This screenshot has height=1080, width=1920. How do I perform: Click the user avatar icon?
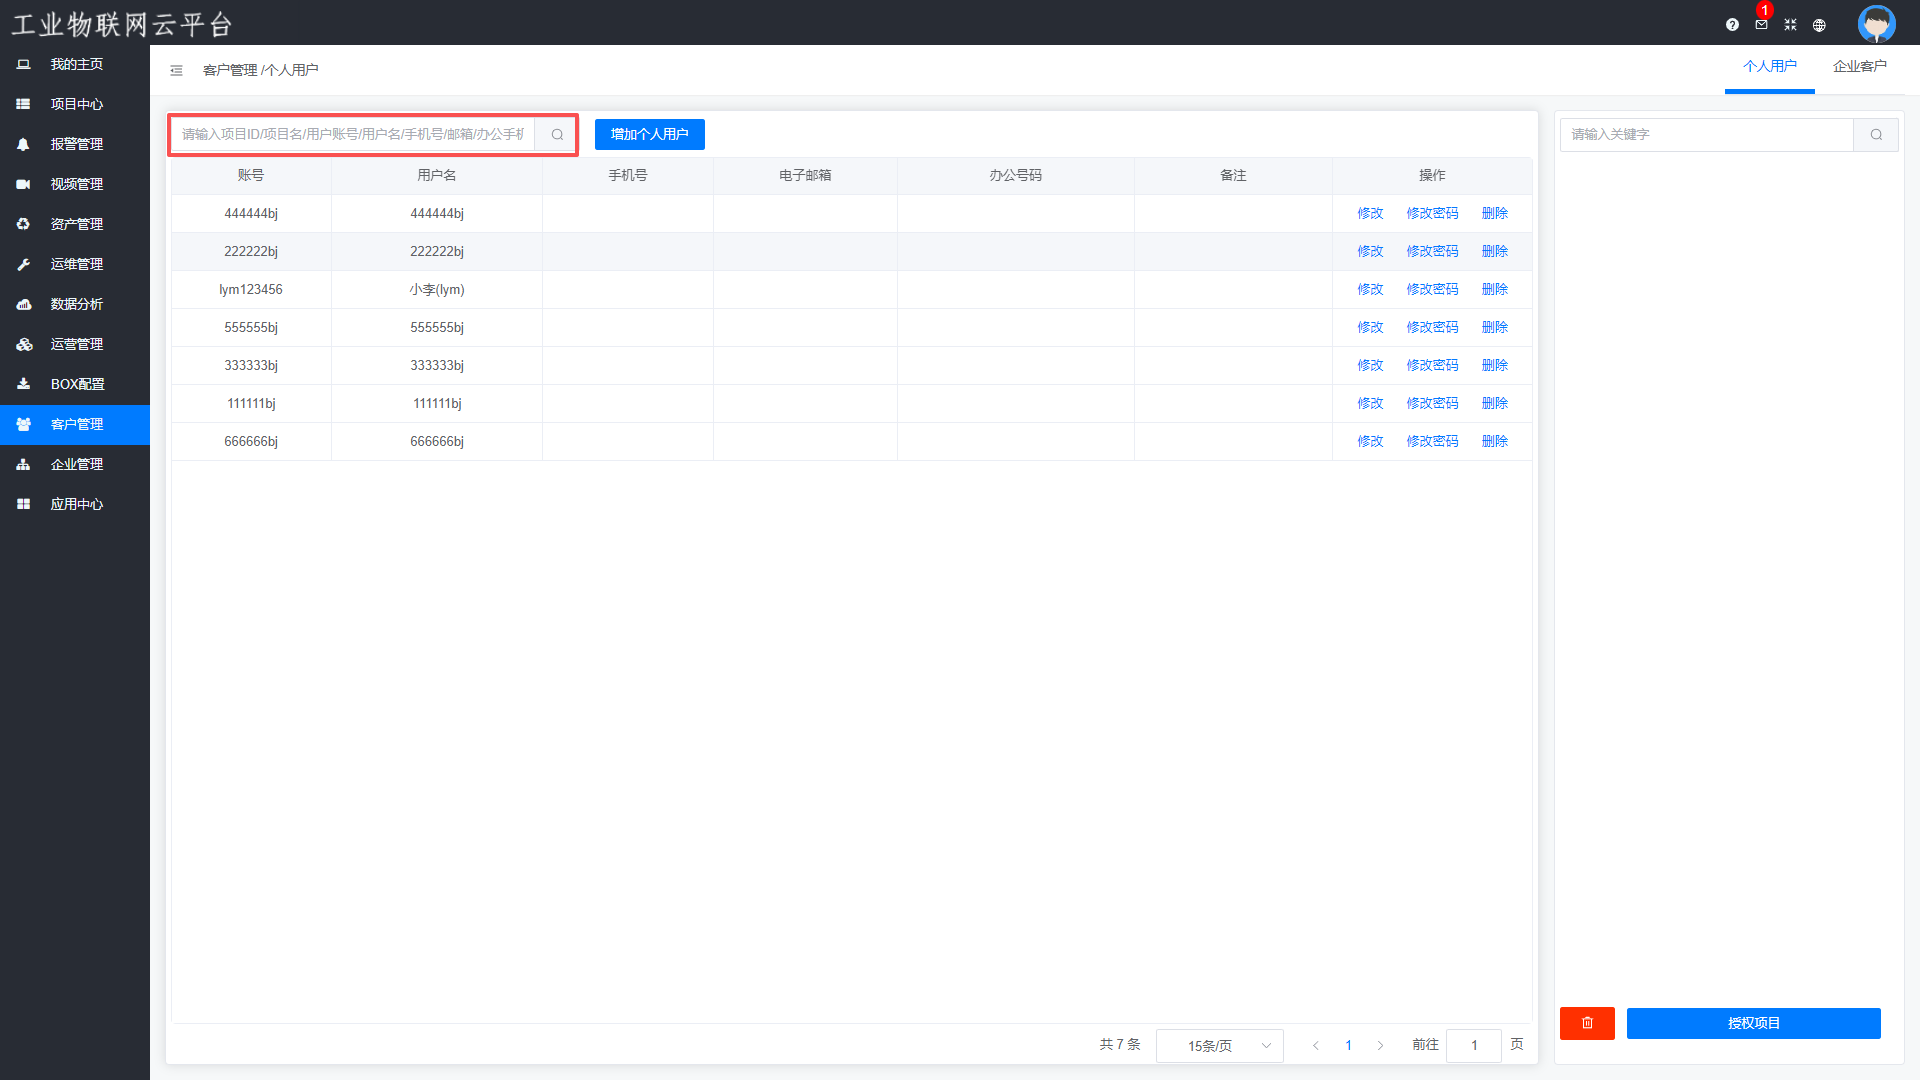point(1876,23)
